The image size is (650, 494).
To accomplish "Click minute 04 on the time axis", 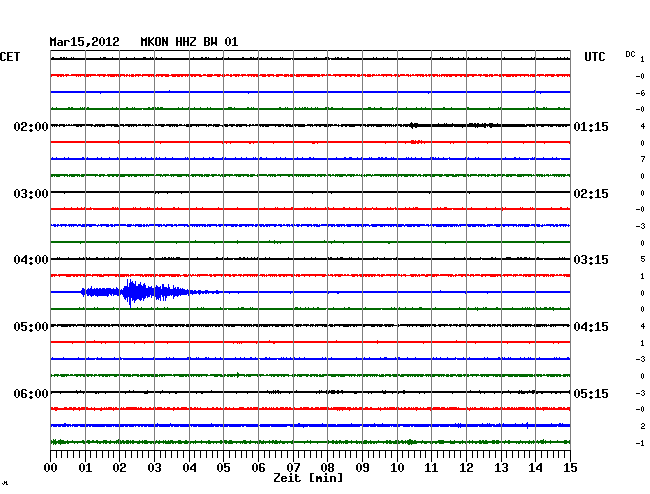I will click(x=189, y=468).
